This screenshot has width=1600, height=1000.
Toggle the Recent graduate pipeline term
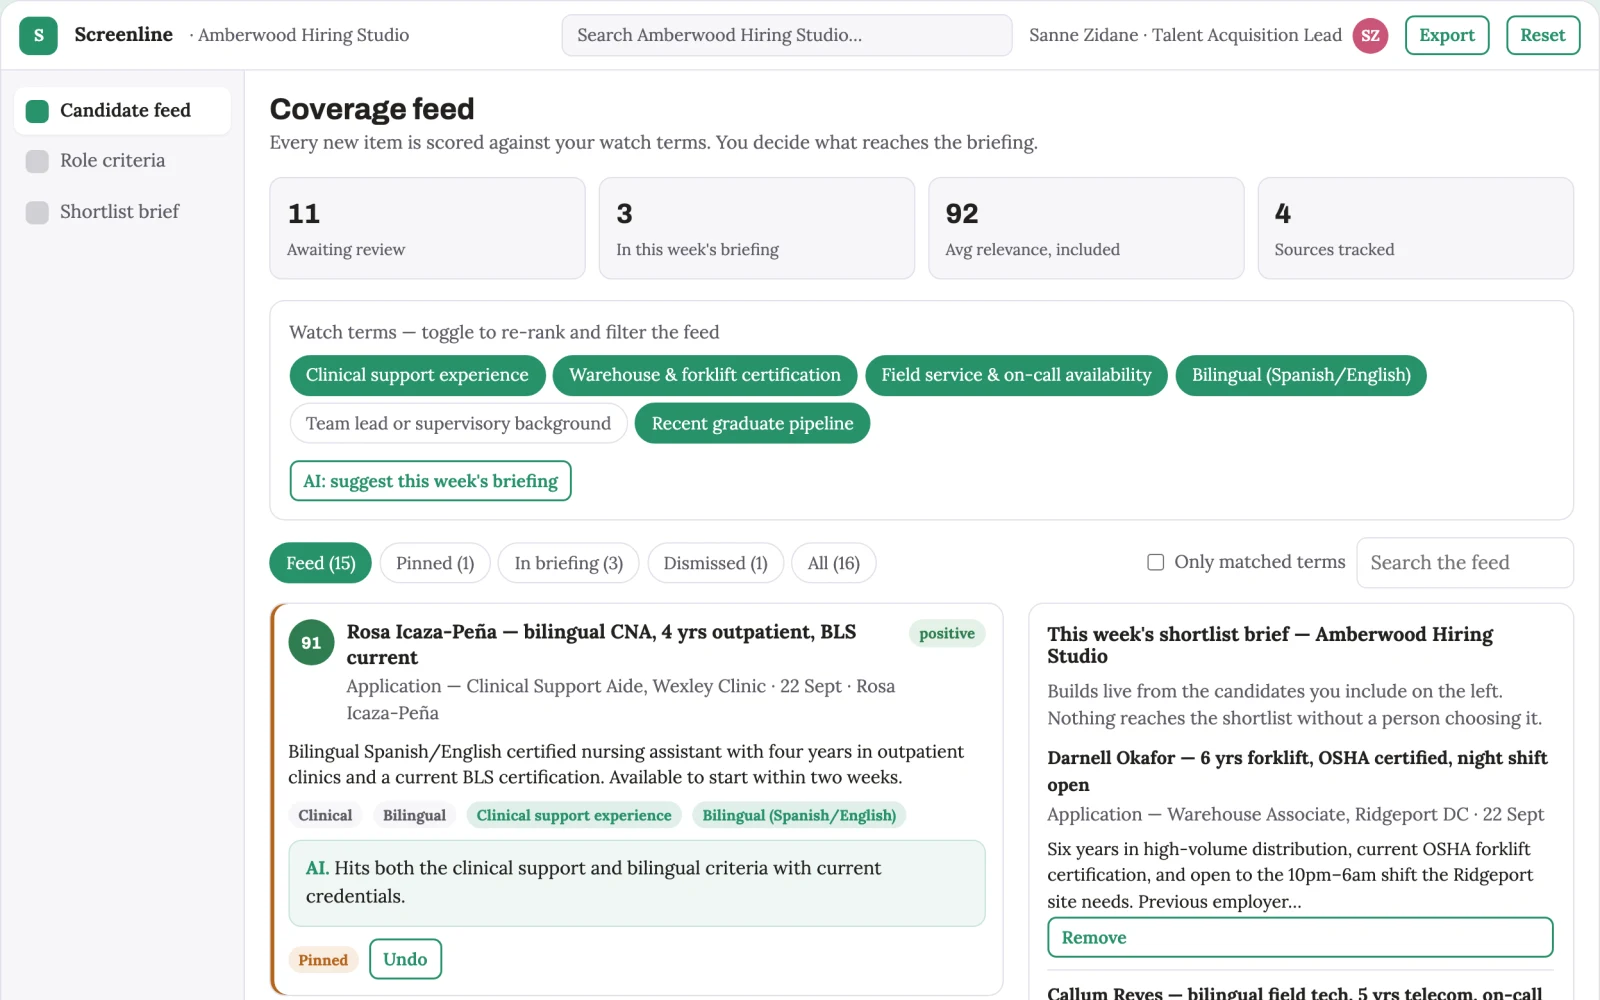click(x=752, y=423)
